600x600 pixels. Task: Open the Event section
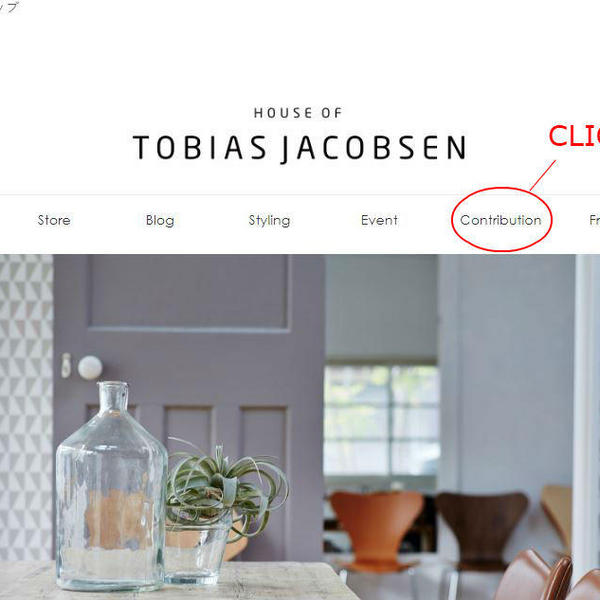(379, 220)
